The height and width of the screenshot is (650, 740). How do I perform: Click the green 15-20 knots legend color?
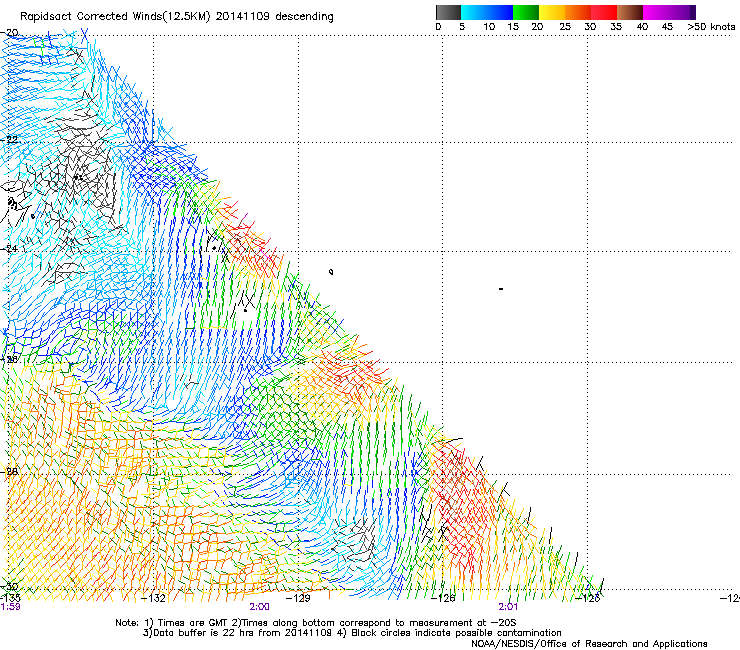point(526,12)
